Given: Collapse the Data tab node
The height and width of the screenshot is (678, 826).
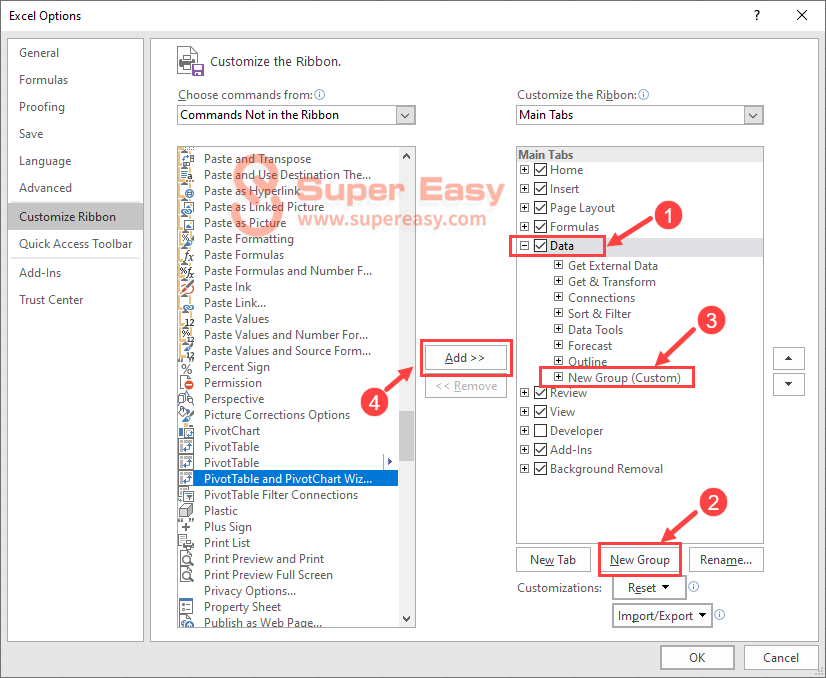Looking at the screenshot, I should (x=524, y=245).
